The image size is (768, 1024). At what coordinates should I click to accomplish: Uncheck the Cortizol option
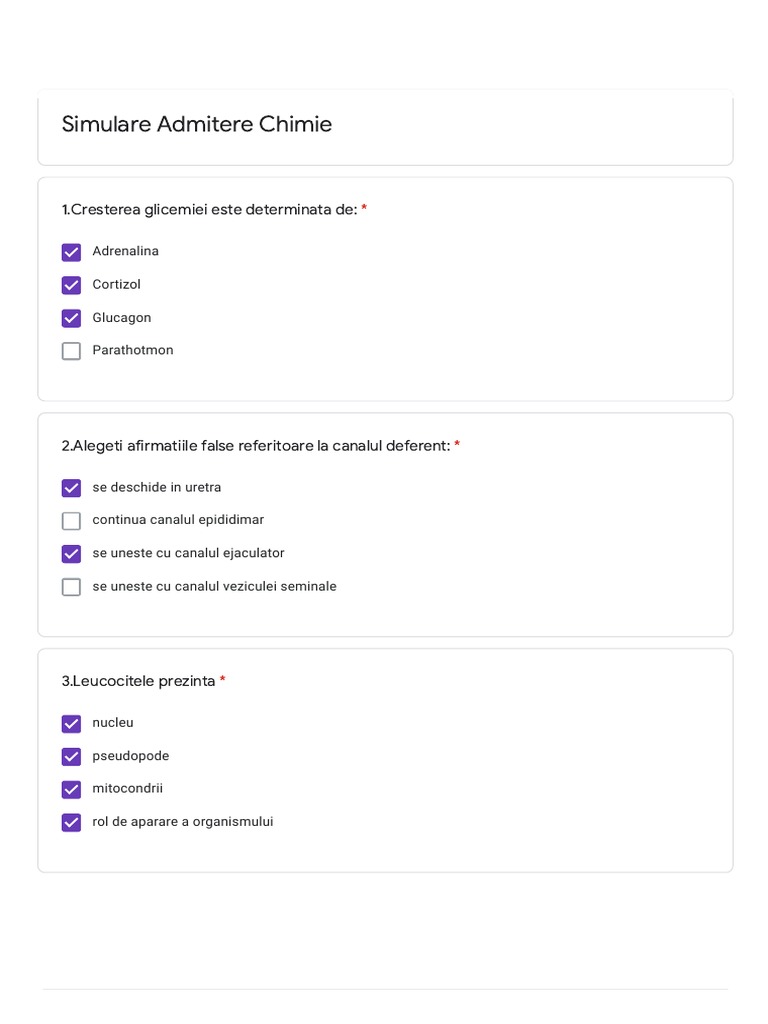point(71,285)
